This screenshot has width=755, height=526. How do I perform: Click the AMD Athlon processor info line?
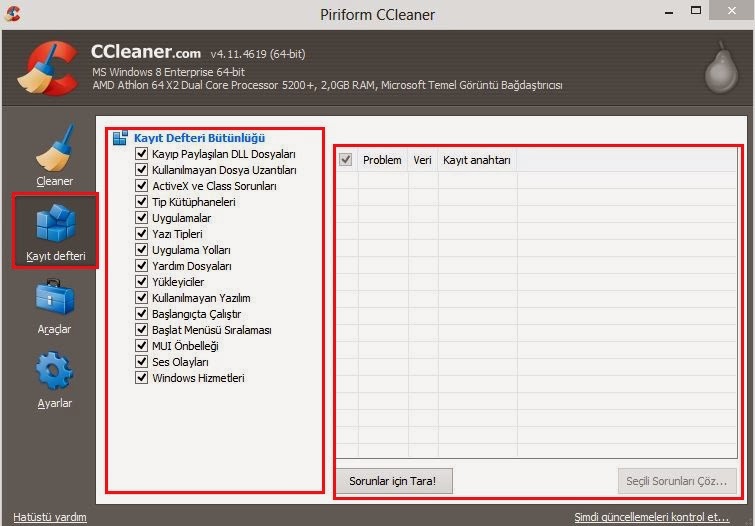[327, 85]
